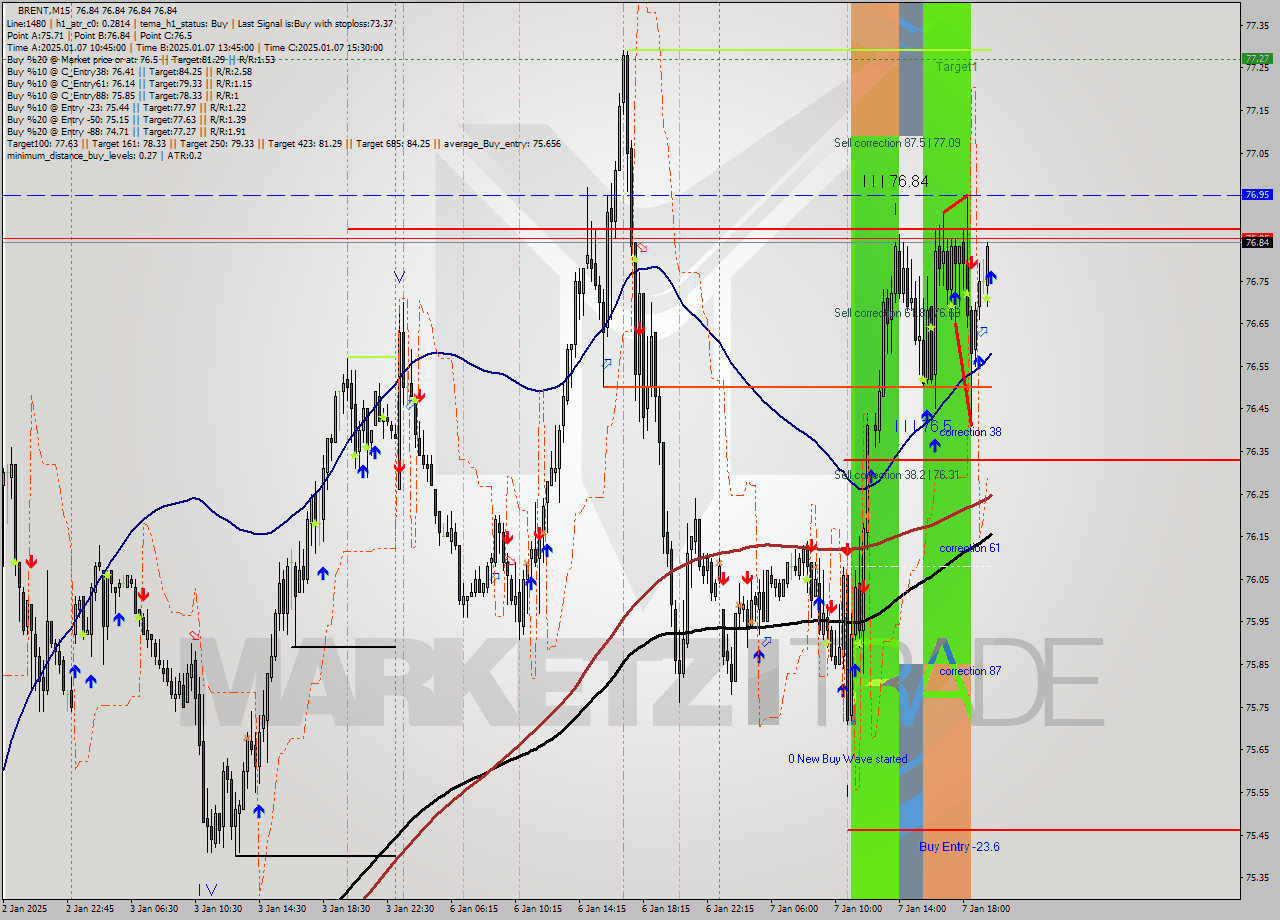Viewport: 1280px width, 920px height.
Task: Click the 77.35 price axis value
Action: pyautogui.click(x=1257, y=25)
